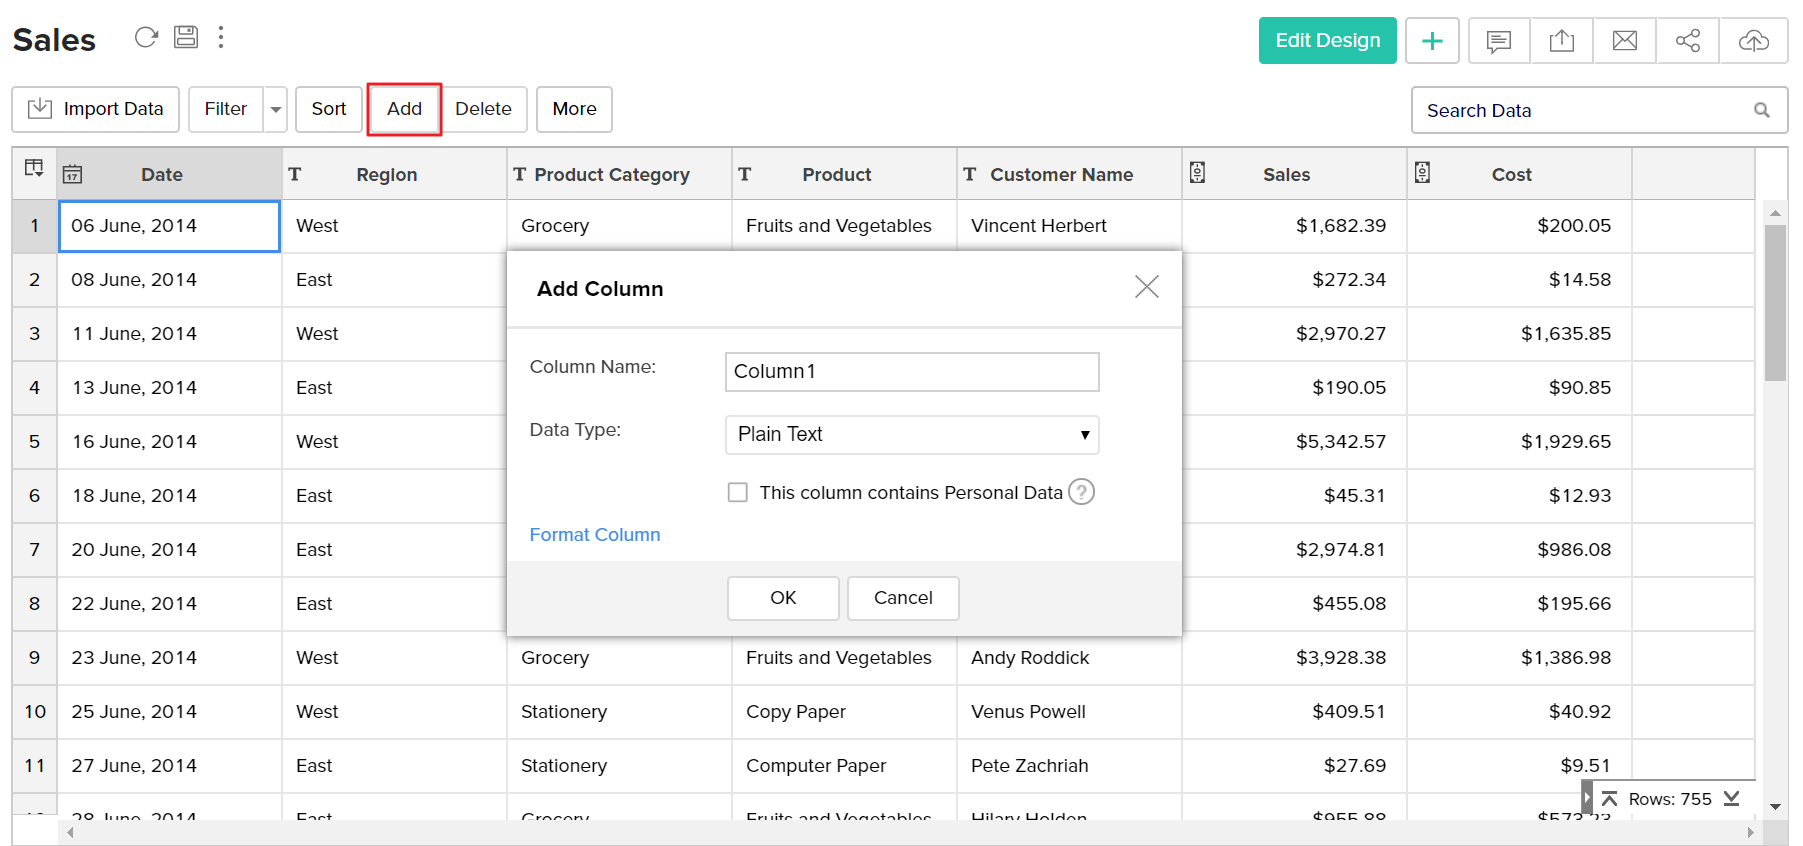This screenshot has width=1803, height=846.
Task: Click the Column Name text field
Action: click(911, 372)
